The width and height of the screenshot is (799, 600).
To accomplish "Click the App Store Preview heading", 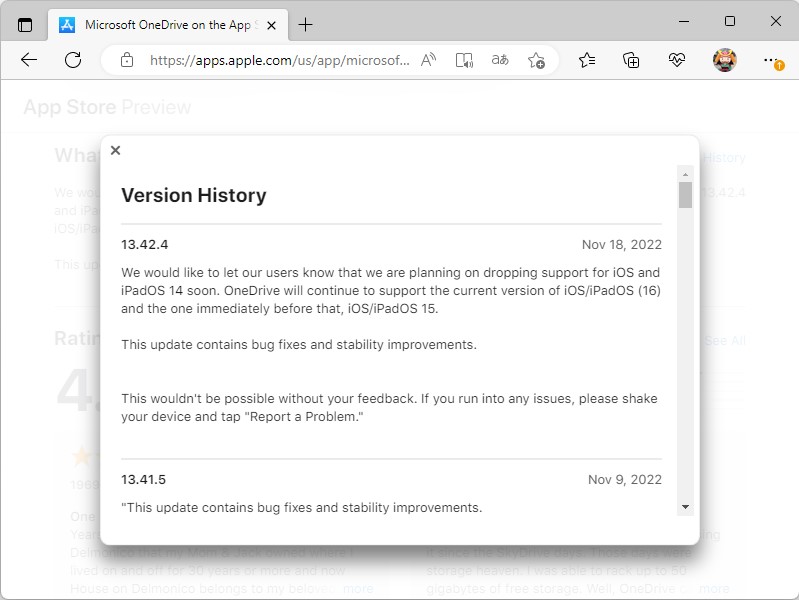I will (x=107, y=107).
